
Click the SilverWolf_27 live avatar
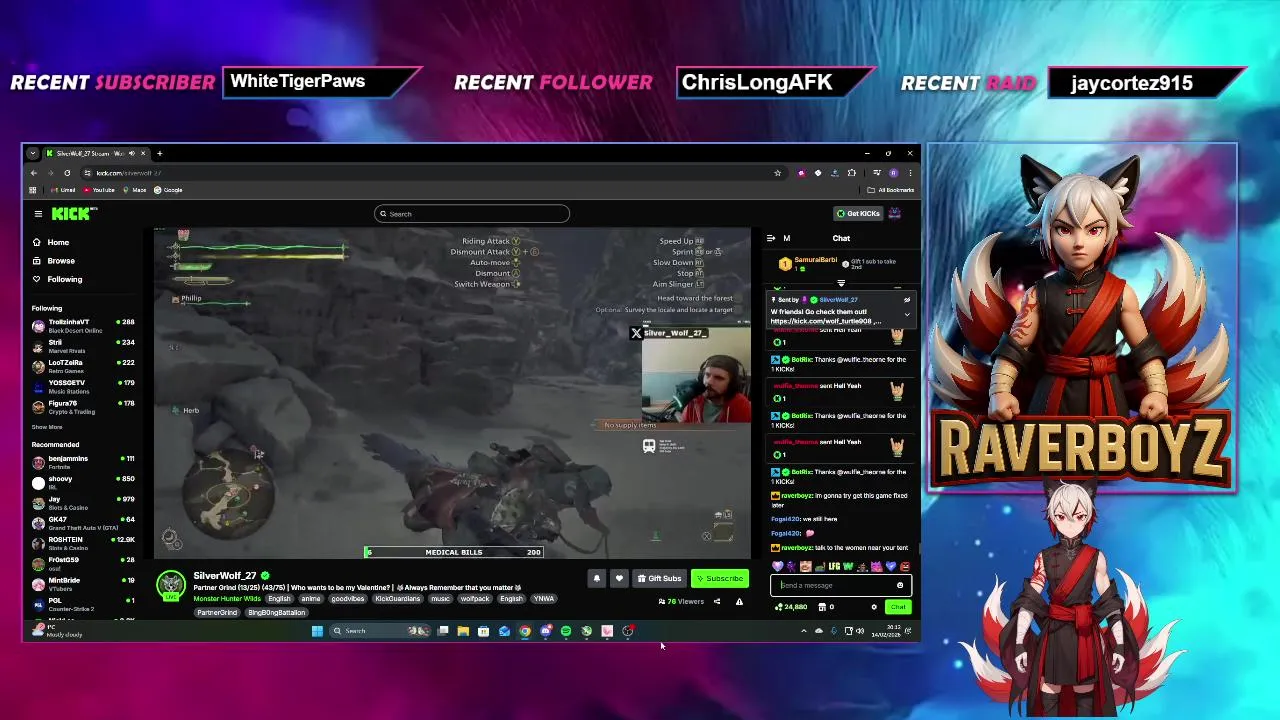pos(171,586)
